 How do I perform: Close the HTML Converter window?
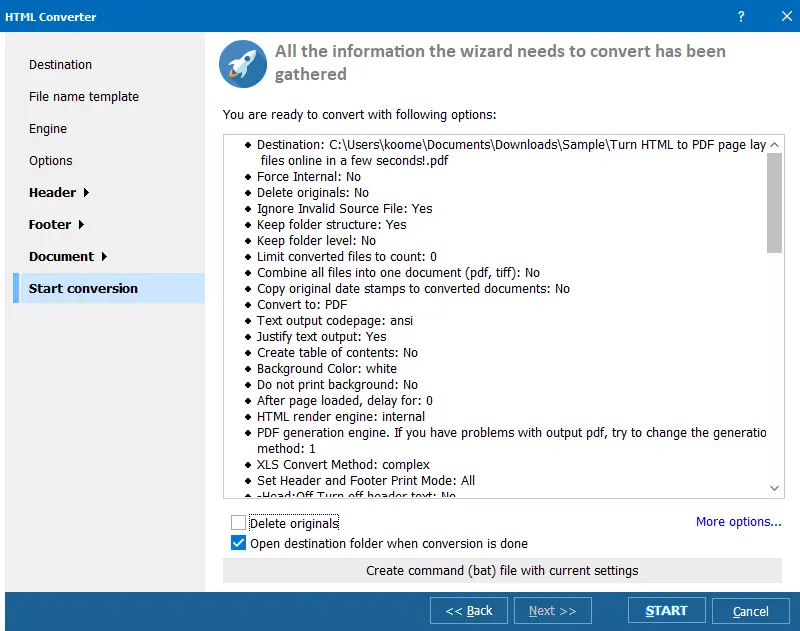click(786, 16)
